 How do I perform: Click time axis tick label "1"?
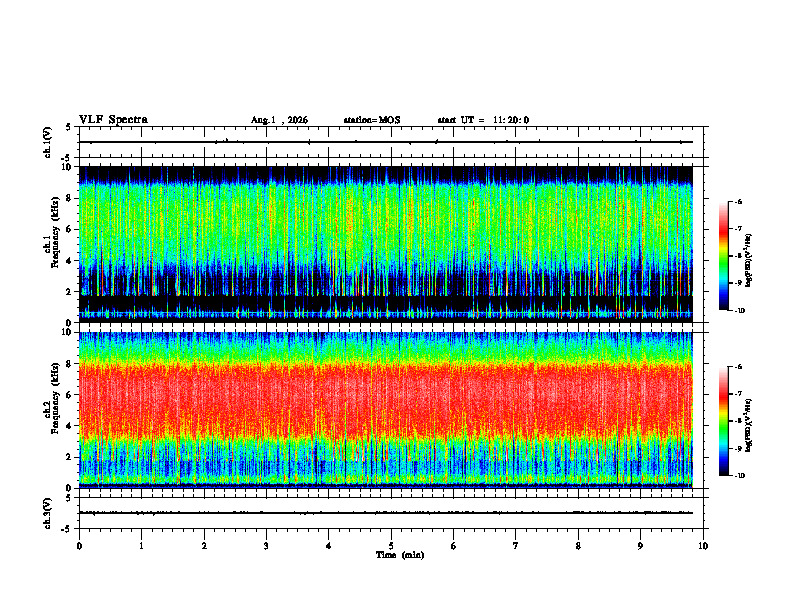(141, 546)
